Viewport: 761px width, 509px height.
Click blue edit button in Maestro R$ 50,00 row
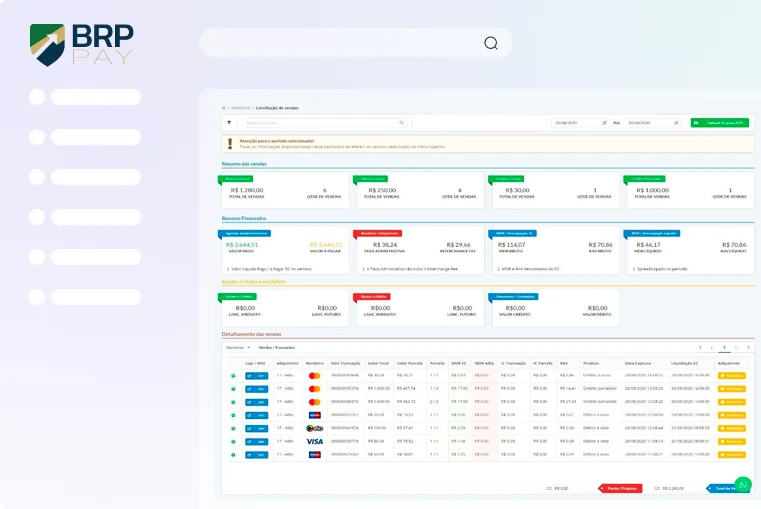click(256, 455)
